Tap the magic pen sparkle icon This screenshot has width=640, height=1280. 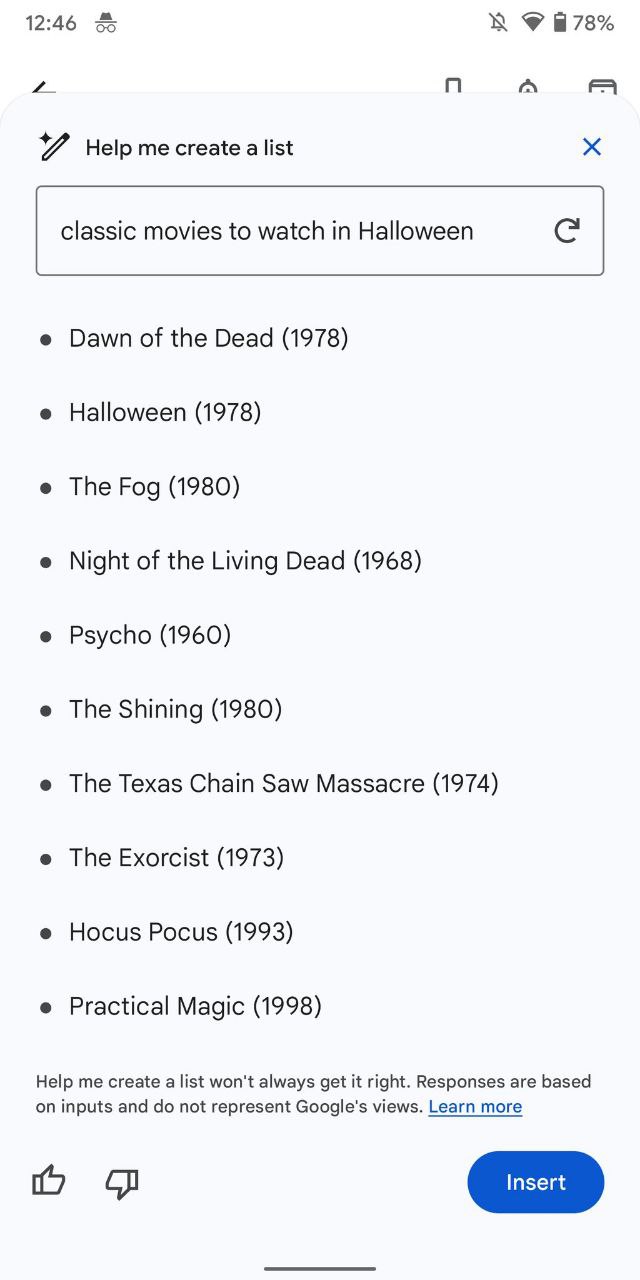tap(54, 146)
